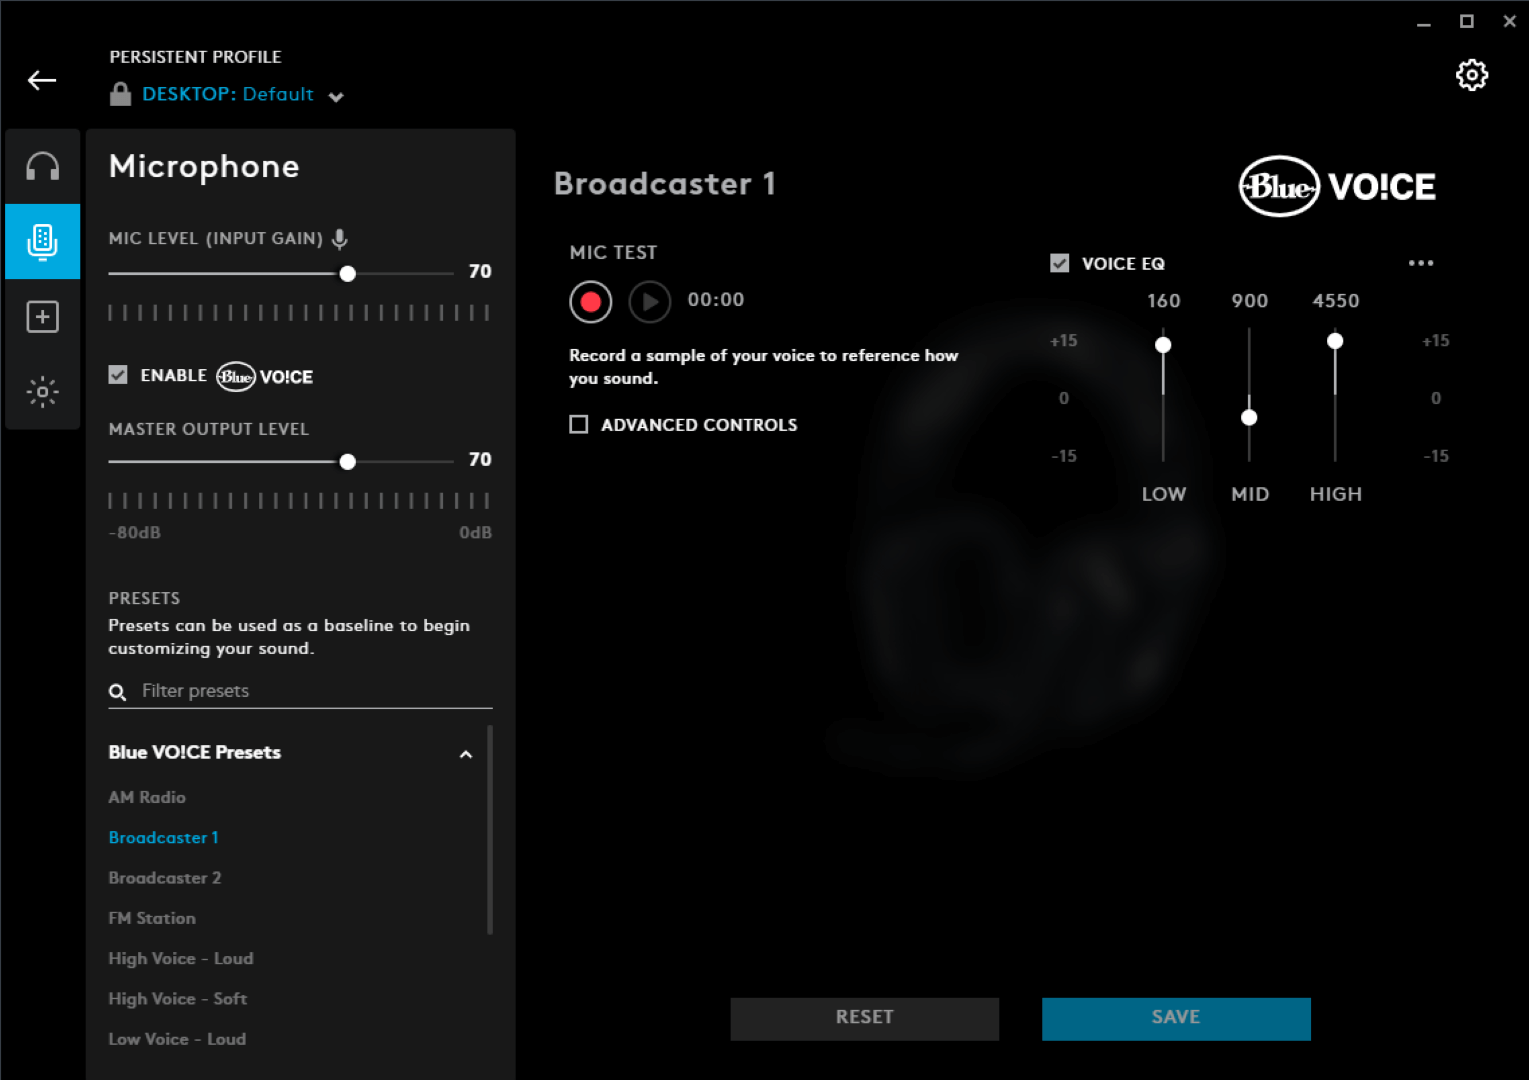
Task: Click the HIGH EQ band slider handle
Action: click(x=1335, y=341)
